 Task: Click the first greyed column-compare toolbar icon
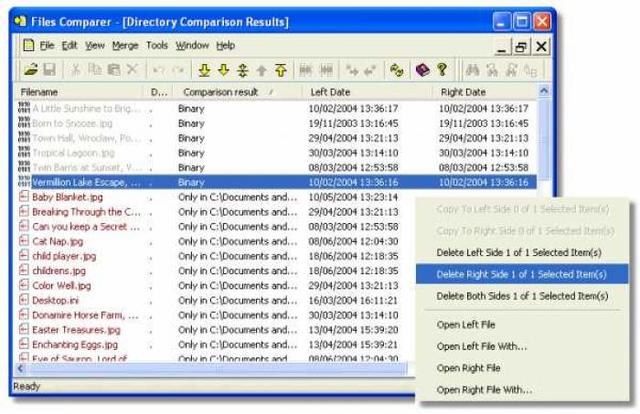306,70
